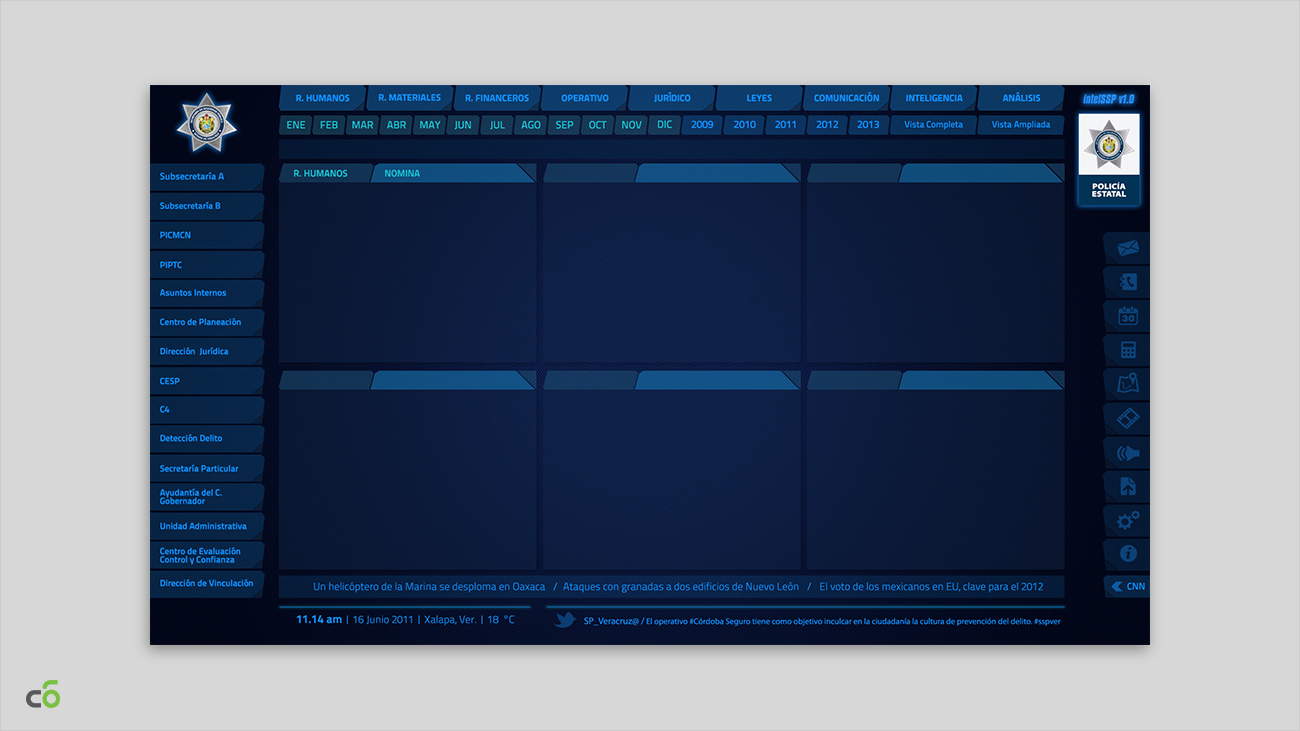Screen dimensions: 1300x731
Task: Open the mail envelope icon
Action: coord(1127,248)
